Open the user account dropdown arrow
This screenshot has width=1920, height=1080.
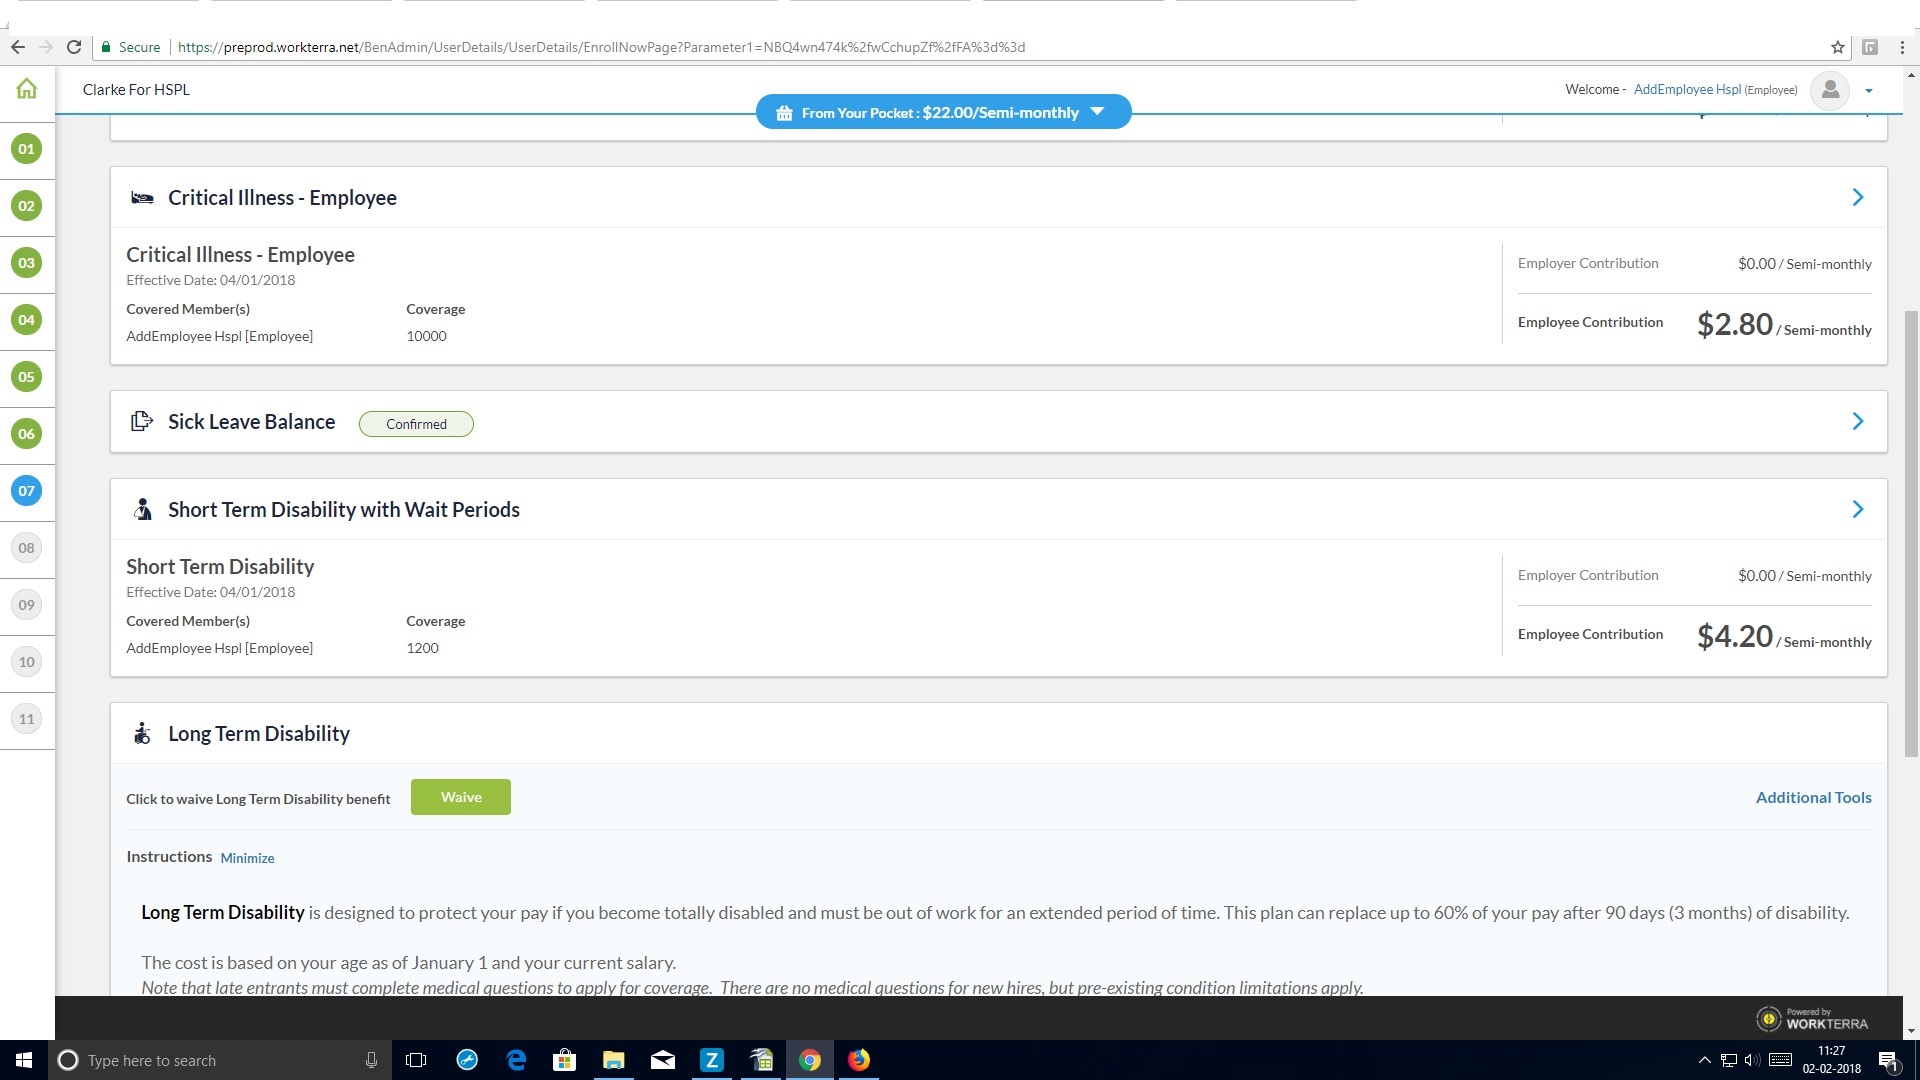(1868, 91)
